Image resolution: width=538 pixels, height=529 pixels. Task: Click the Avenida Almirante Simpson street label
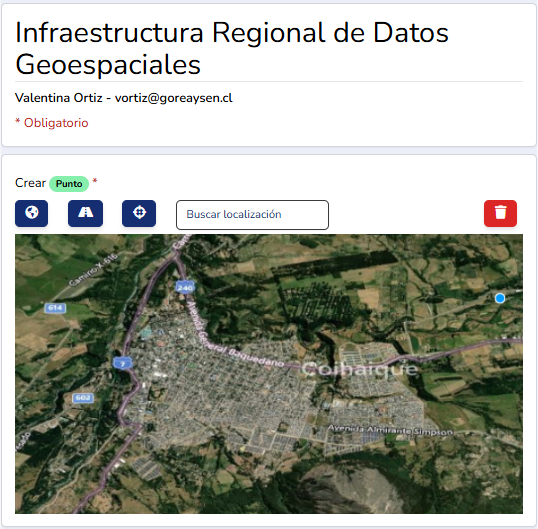tap(390, 430)
